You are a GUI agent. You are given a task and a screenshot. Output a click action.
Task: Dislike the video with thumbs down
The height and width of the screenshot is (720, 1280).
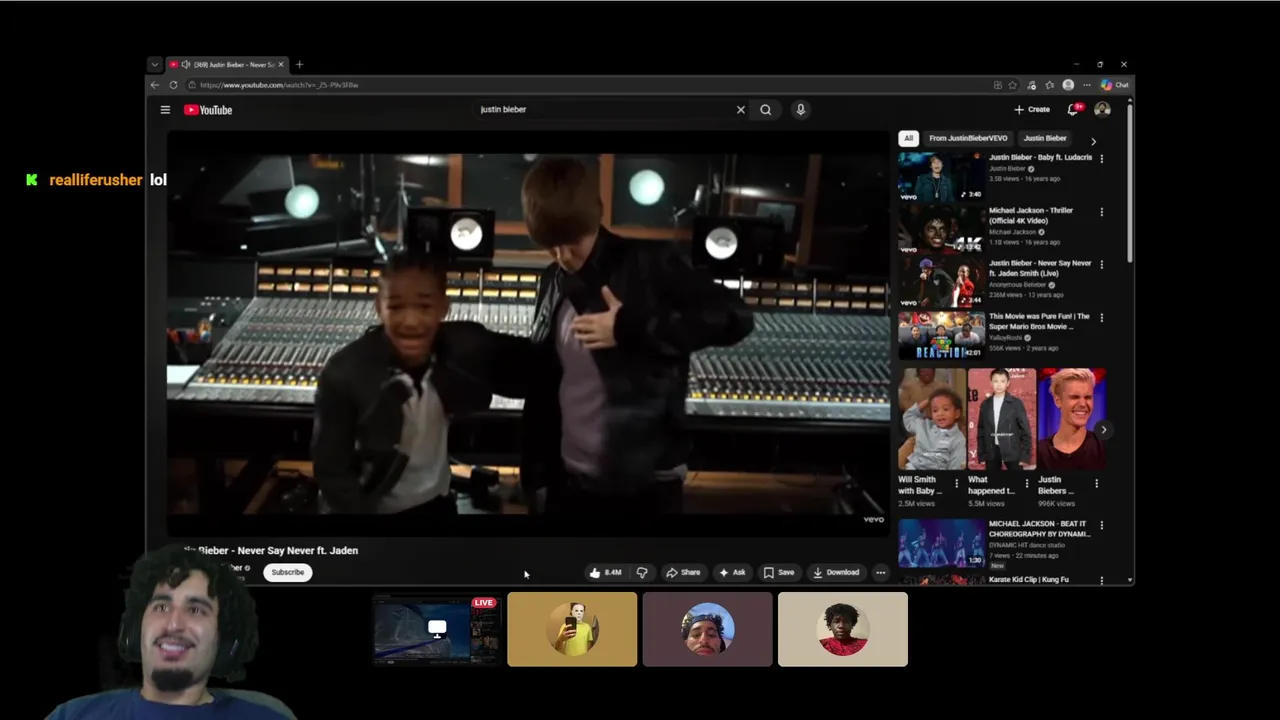click(642, 572)
